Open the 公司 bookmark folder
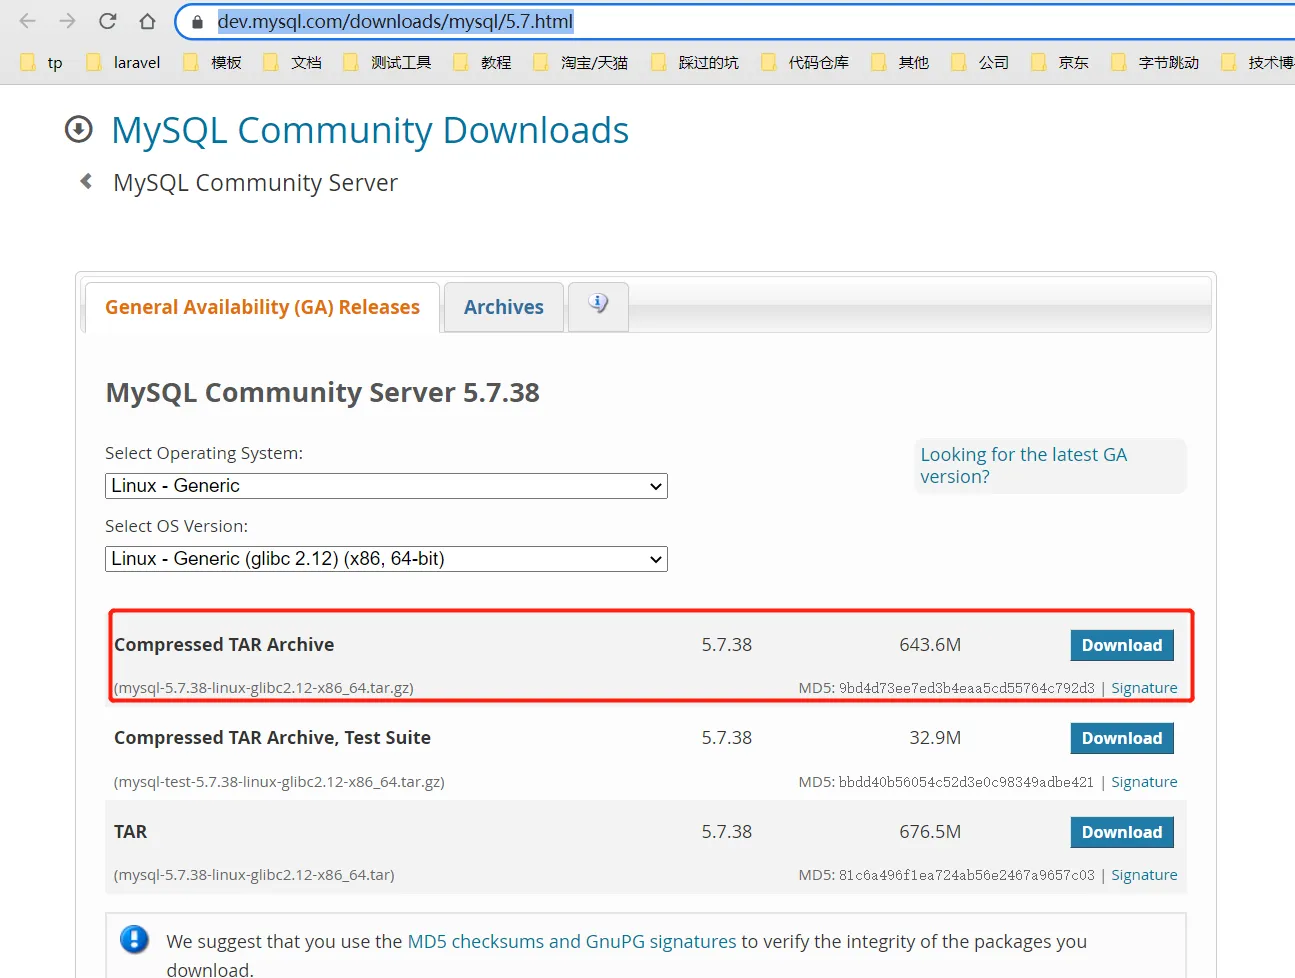The width and height of the screenshot is (1295, 978). 980,62
